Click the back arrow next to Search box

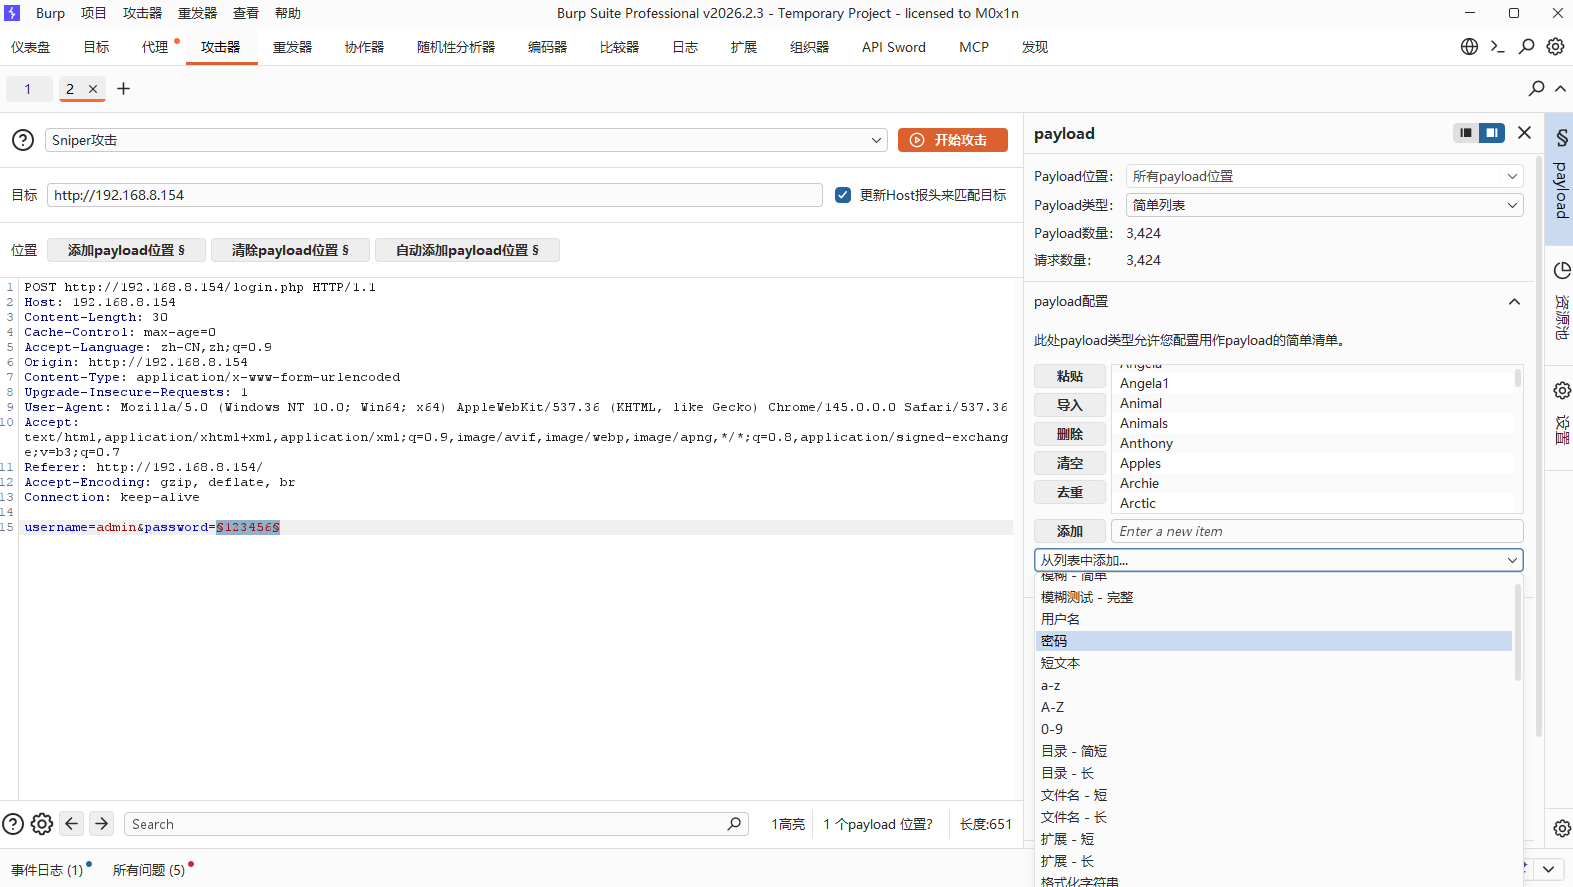[x=72, y=824]
